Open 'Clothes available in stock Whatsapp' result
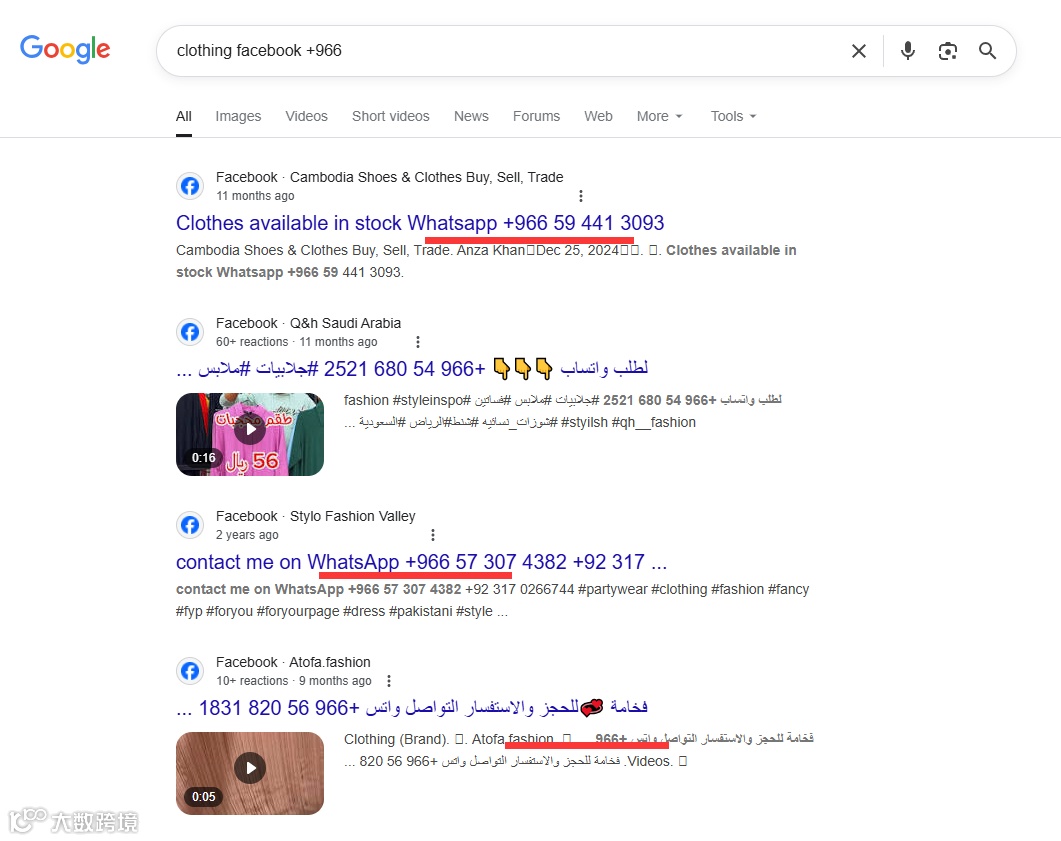 (x=420, y=223)
